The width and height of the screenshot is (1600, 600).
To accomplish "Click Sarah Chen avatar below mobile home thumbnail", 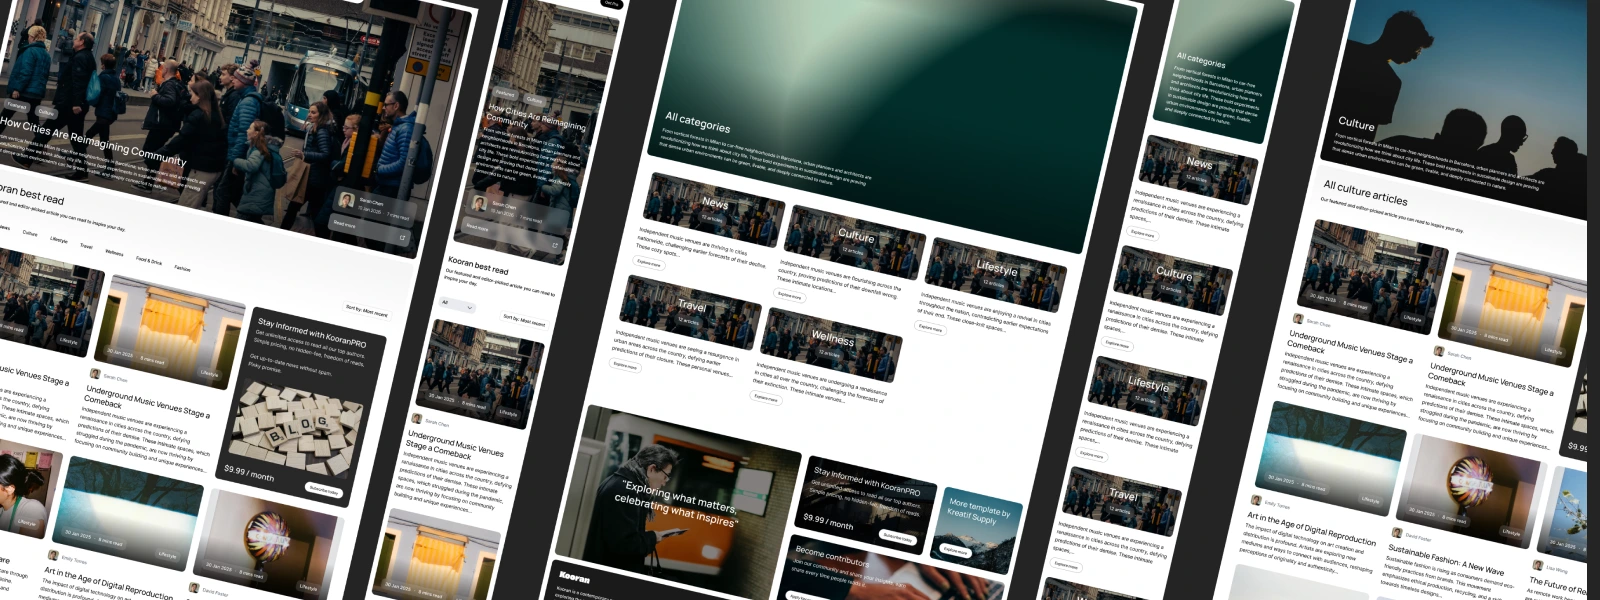I will coord(417,419).
